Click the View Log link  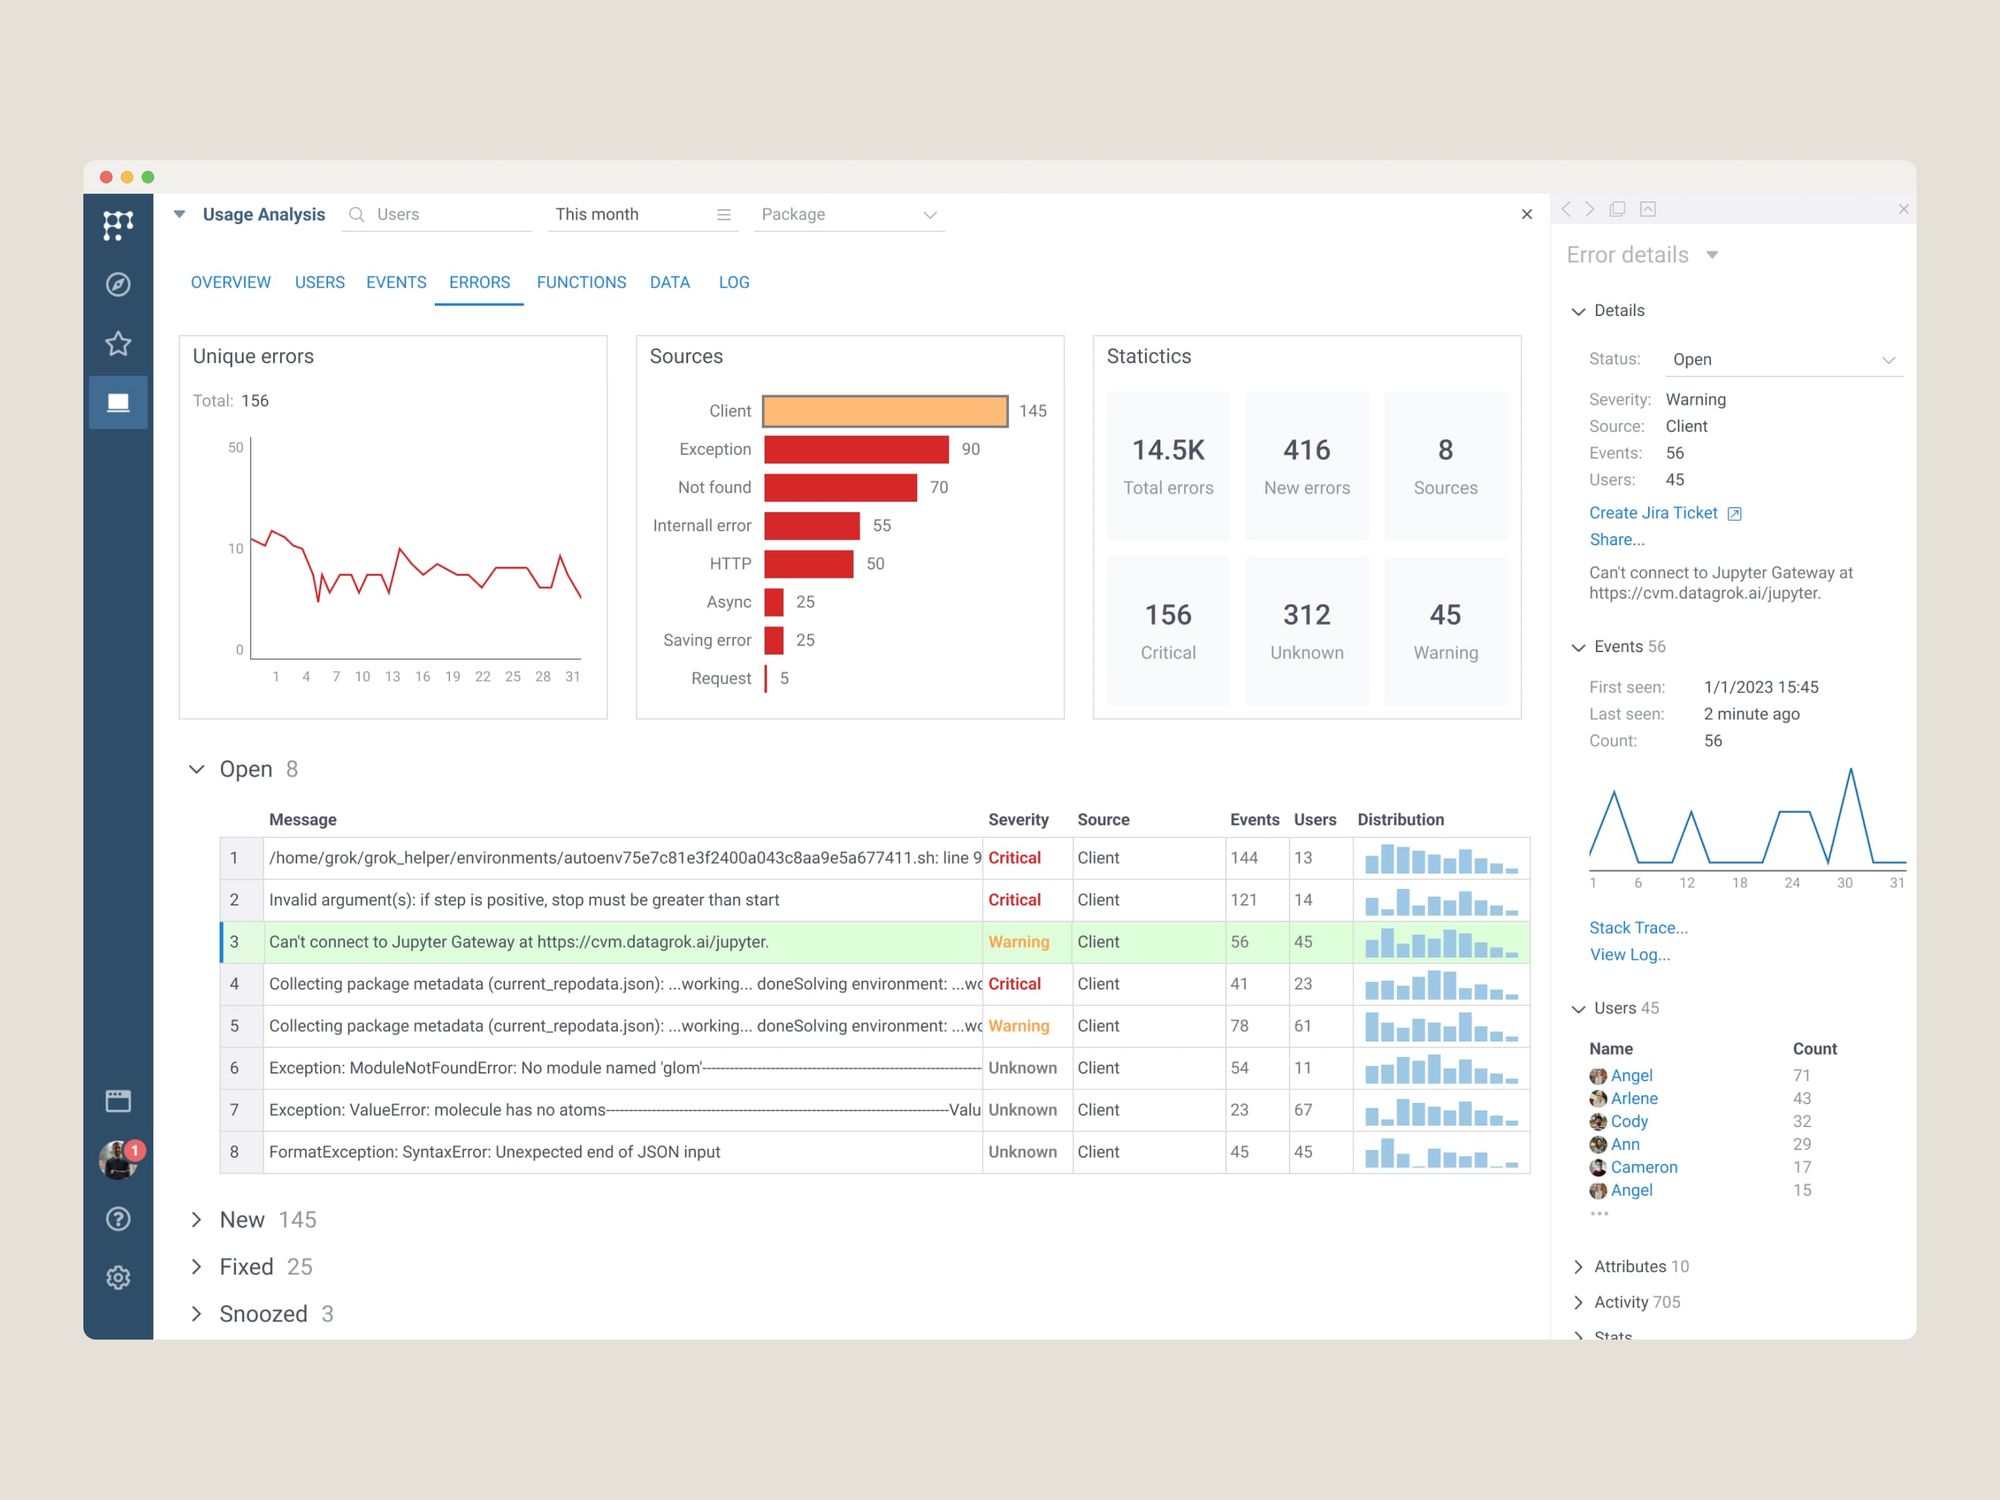[x=1629, y=955]
